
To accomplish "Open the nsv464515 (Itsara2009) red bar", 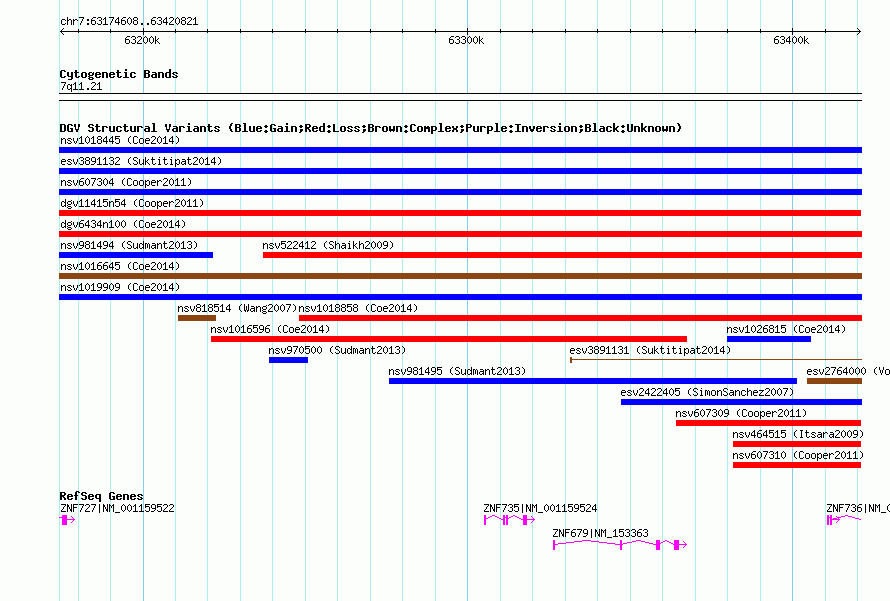I will coord(797,444).
